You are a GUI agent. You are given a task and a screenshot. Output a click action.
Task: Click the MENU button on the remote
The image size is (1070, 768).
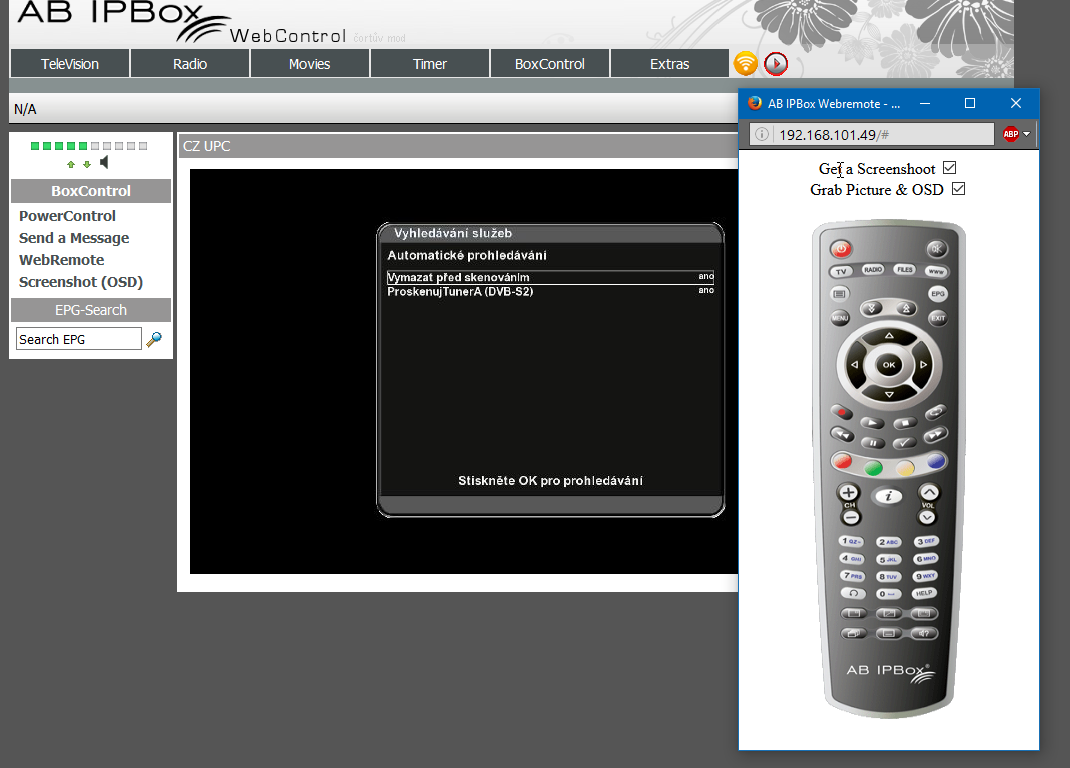tap(840, 318)
